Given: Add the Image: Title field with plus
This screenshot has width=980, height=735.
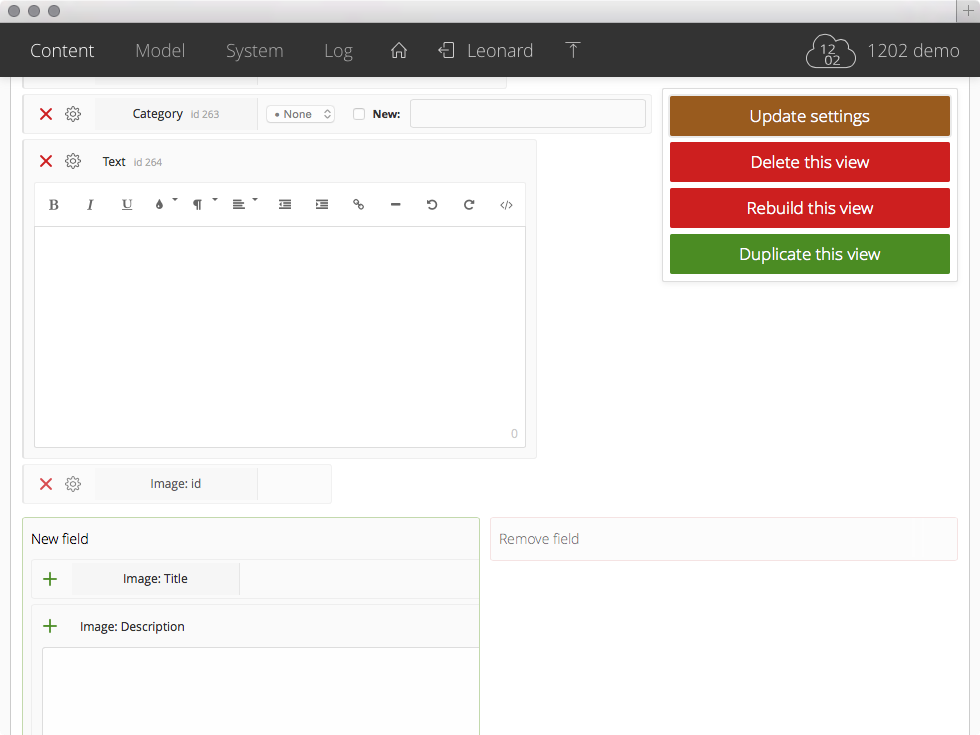Looking at the screenshot, I should (x=50, y=579).
